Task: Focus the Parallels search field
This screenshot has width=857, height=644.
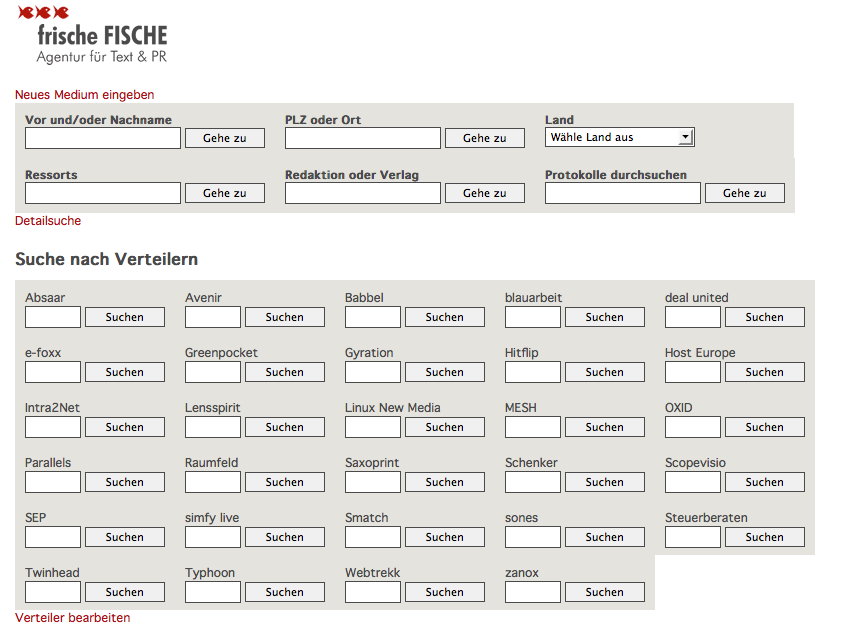Action: pyautogui.click(x=52, y=482)
